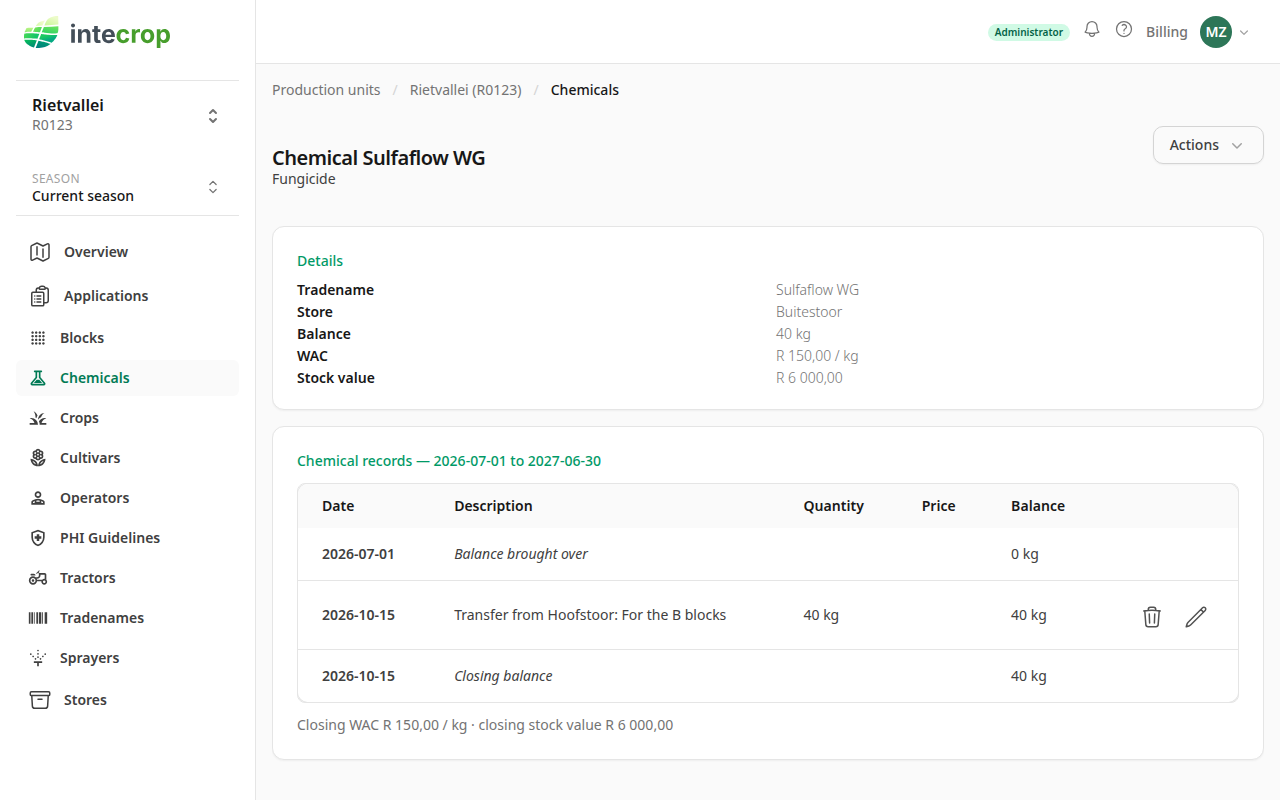Click the Overview map icon in sidebar
The height and width of the screenshot is (800, 1280).
click(40, 252)
